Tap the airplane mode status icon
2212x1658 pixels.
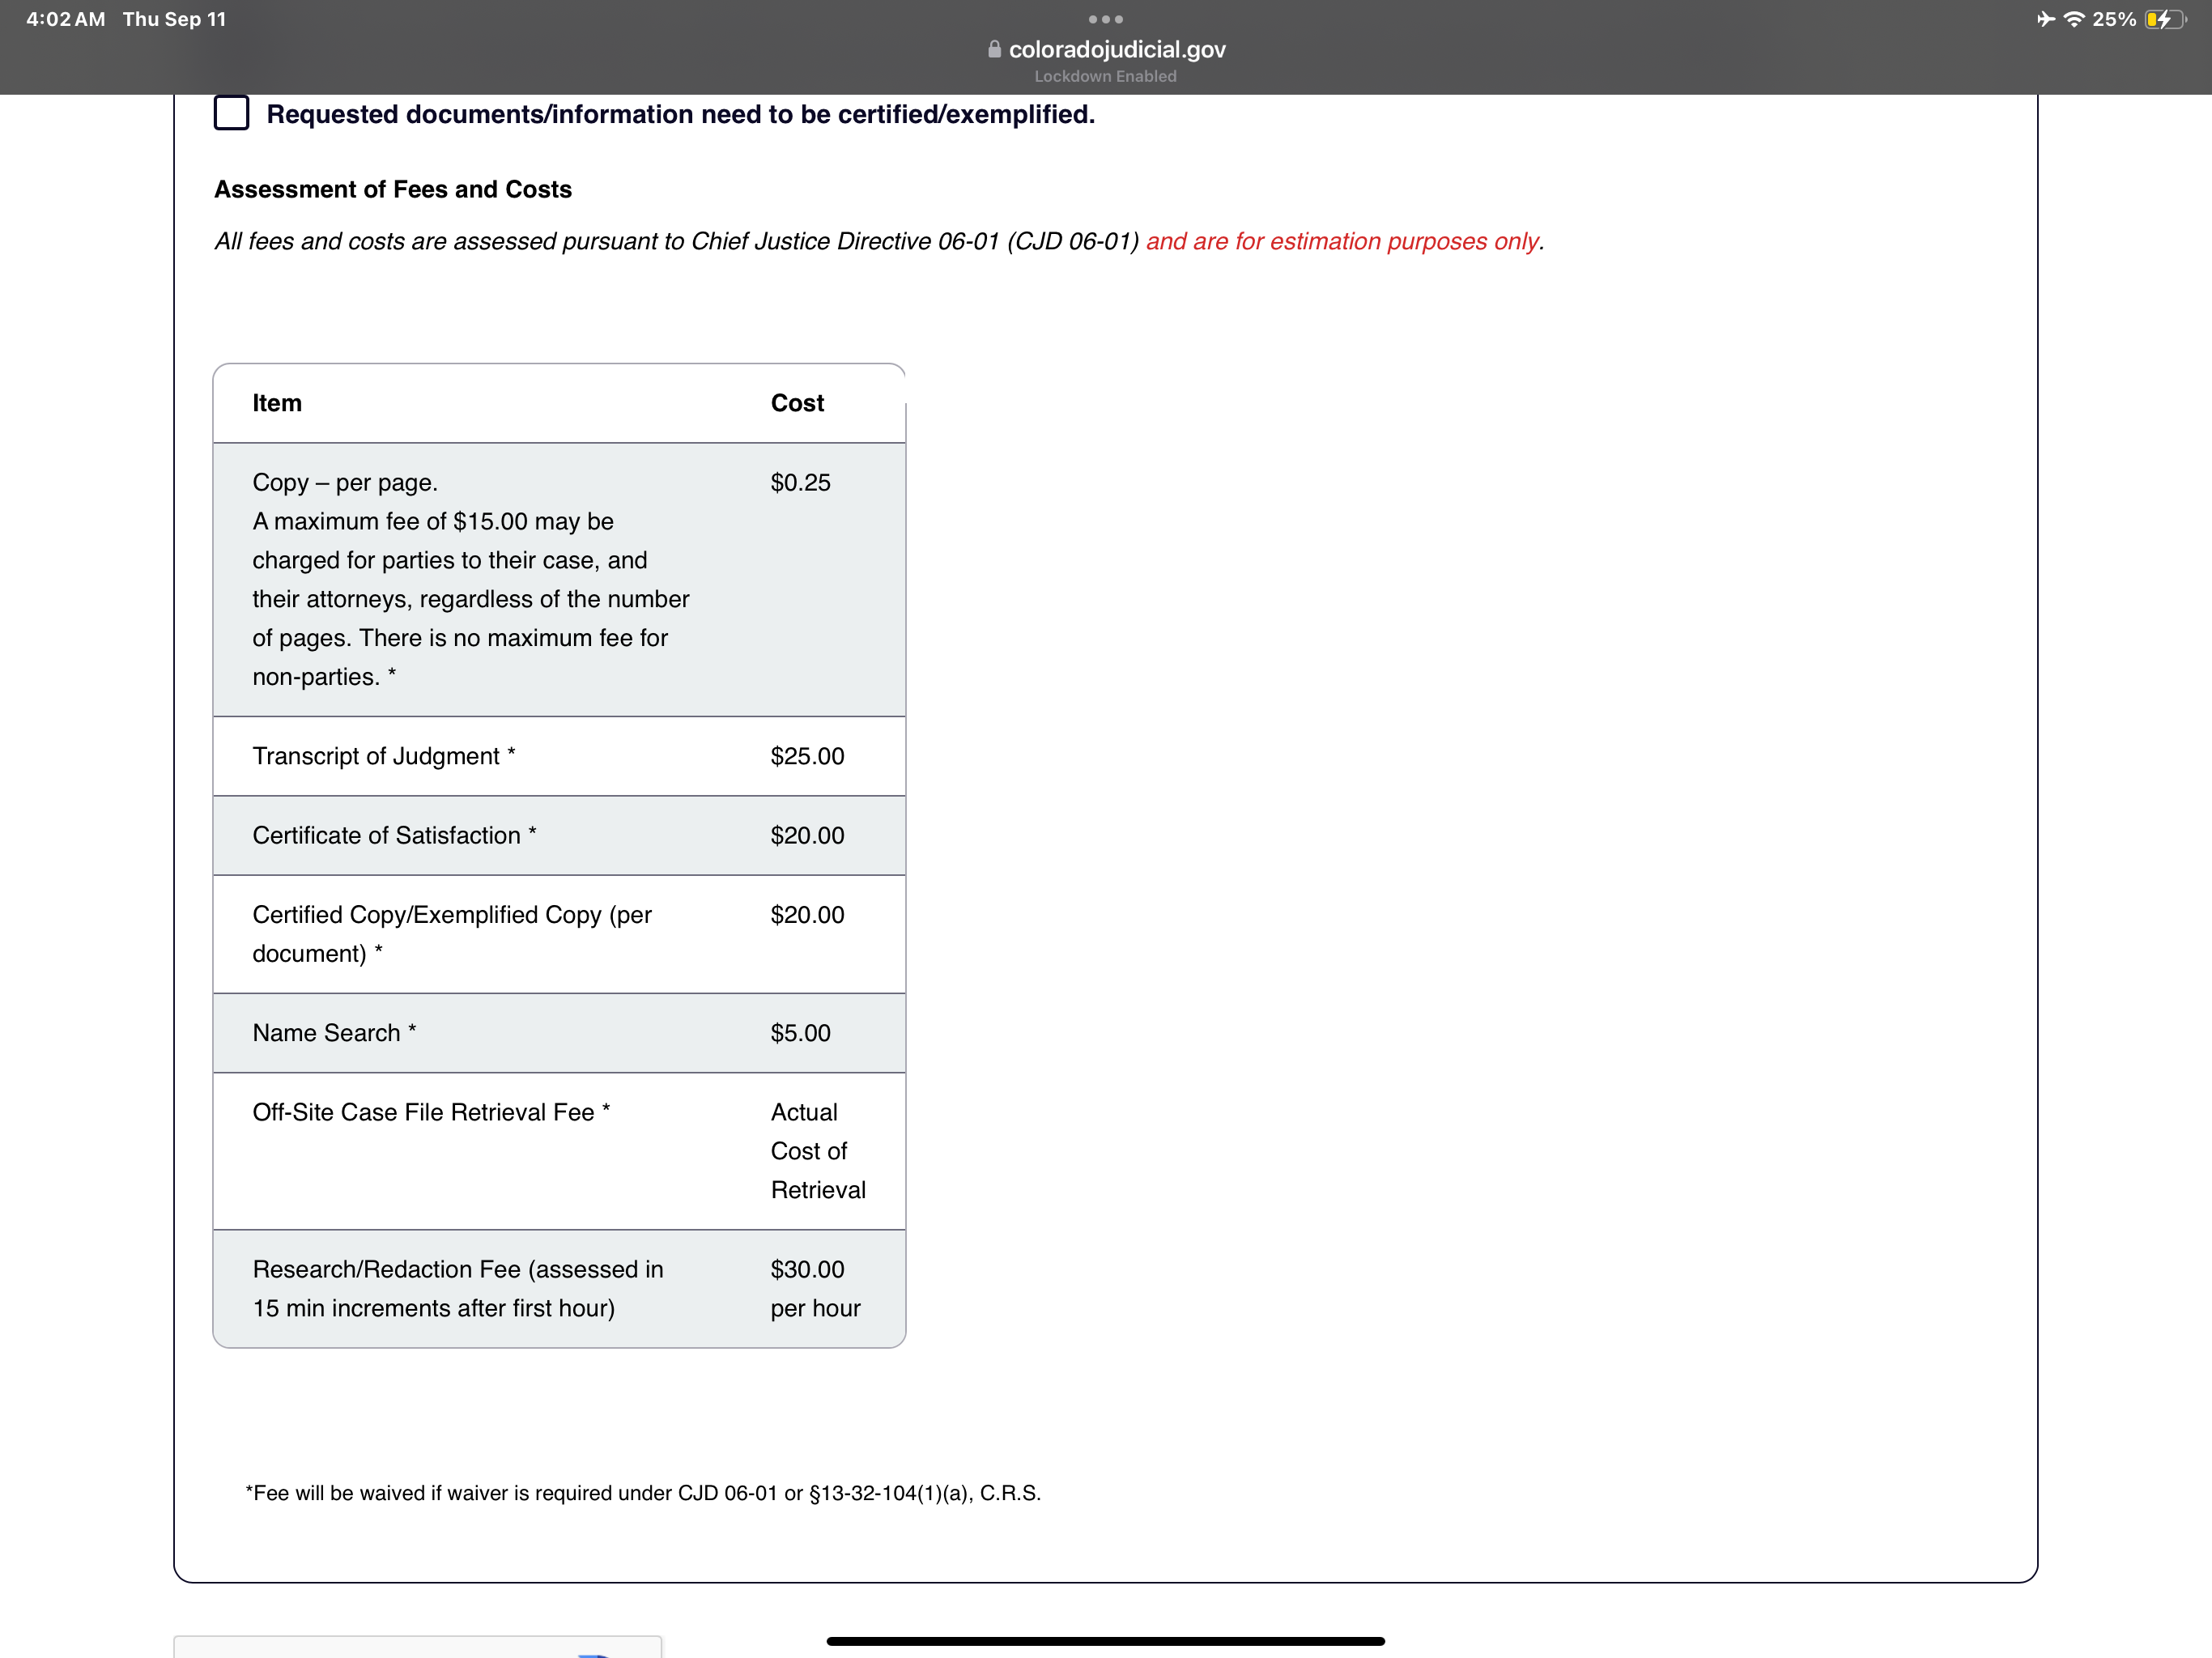(2045, 19)
